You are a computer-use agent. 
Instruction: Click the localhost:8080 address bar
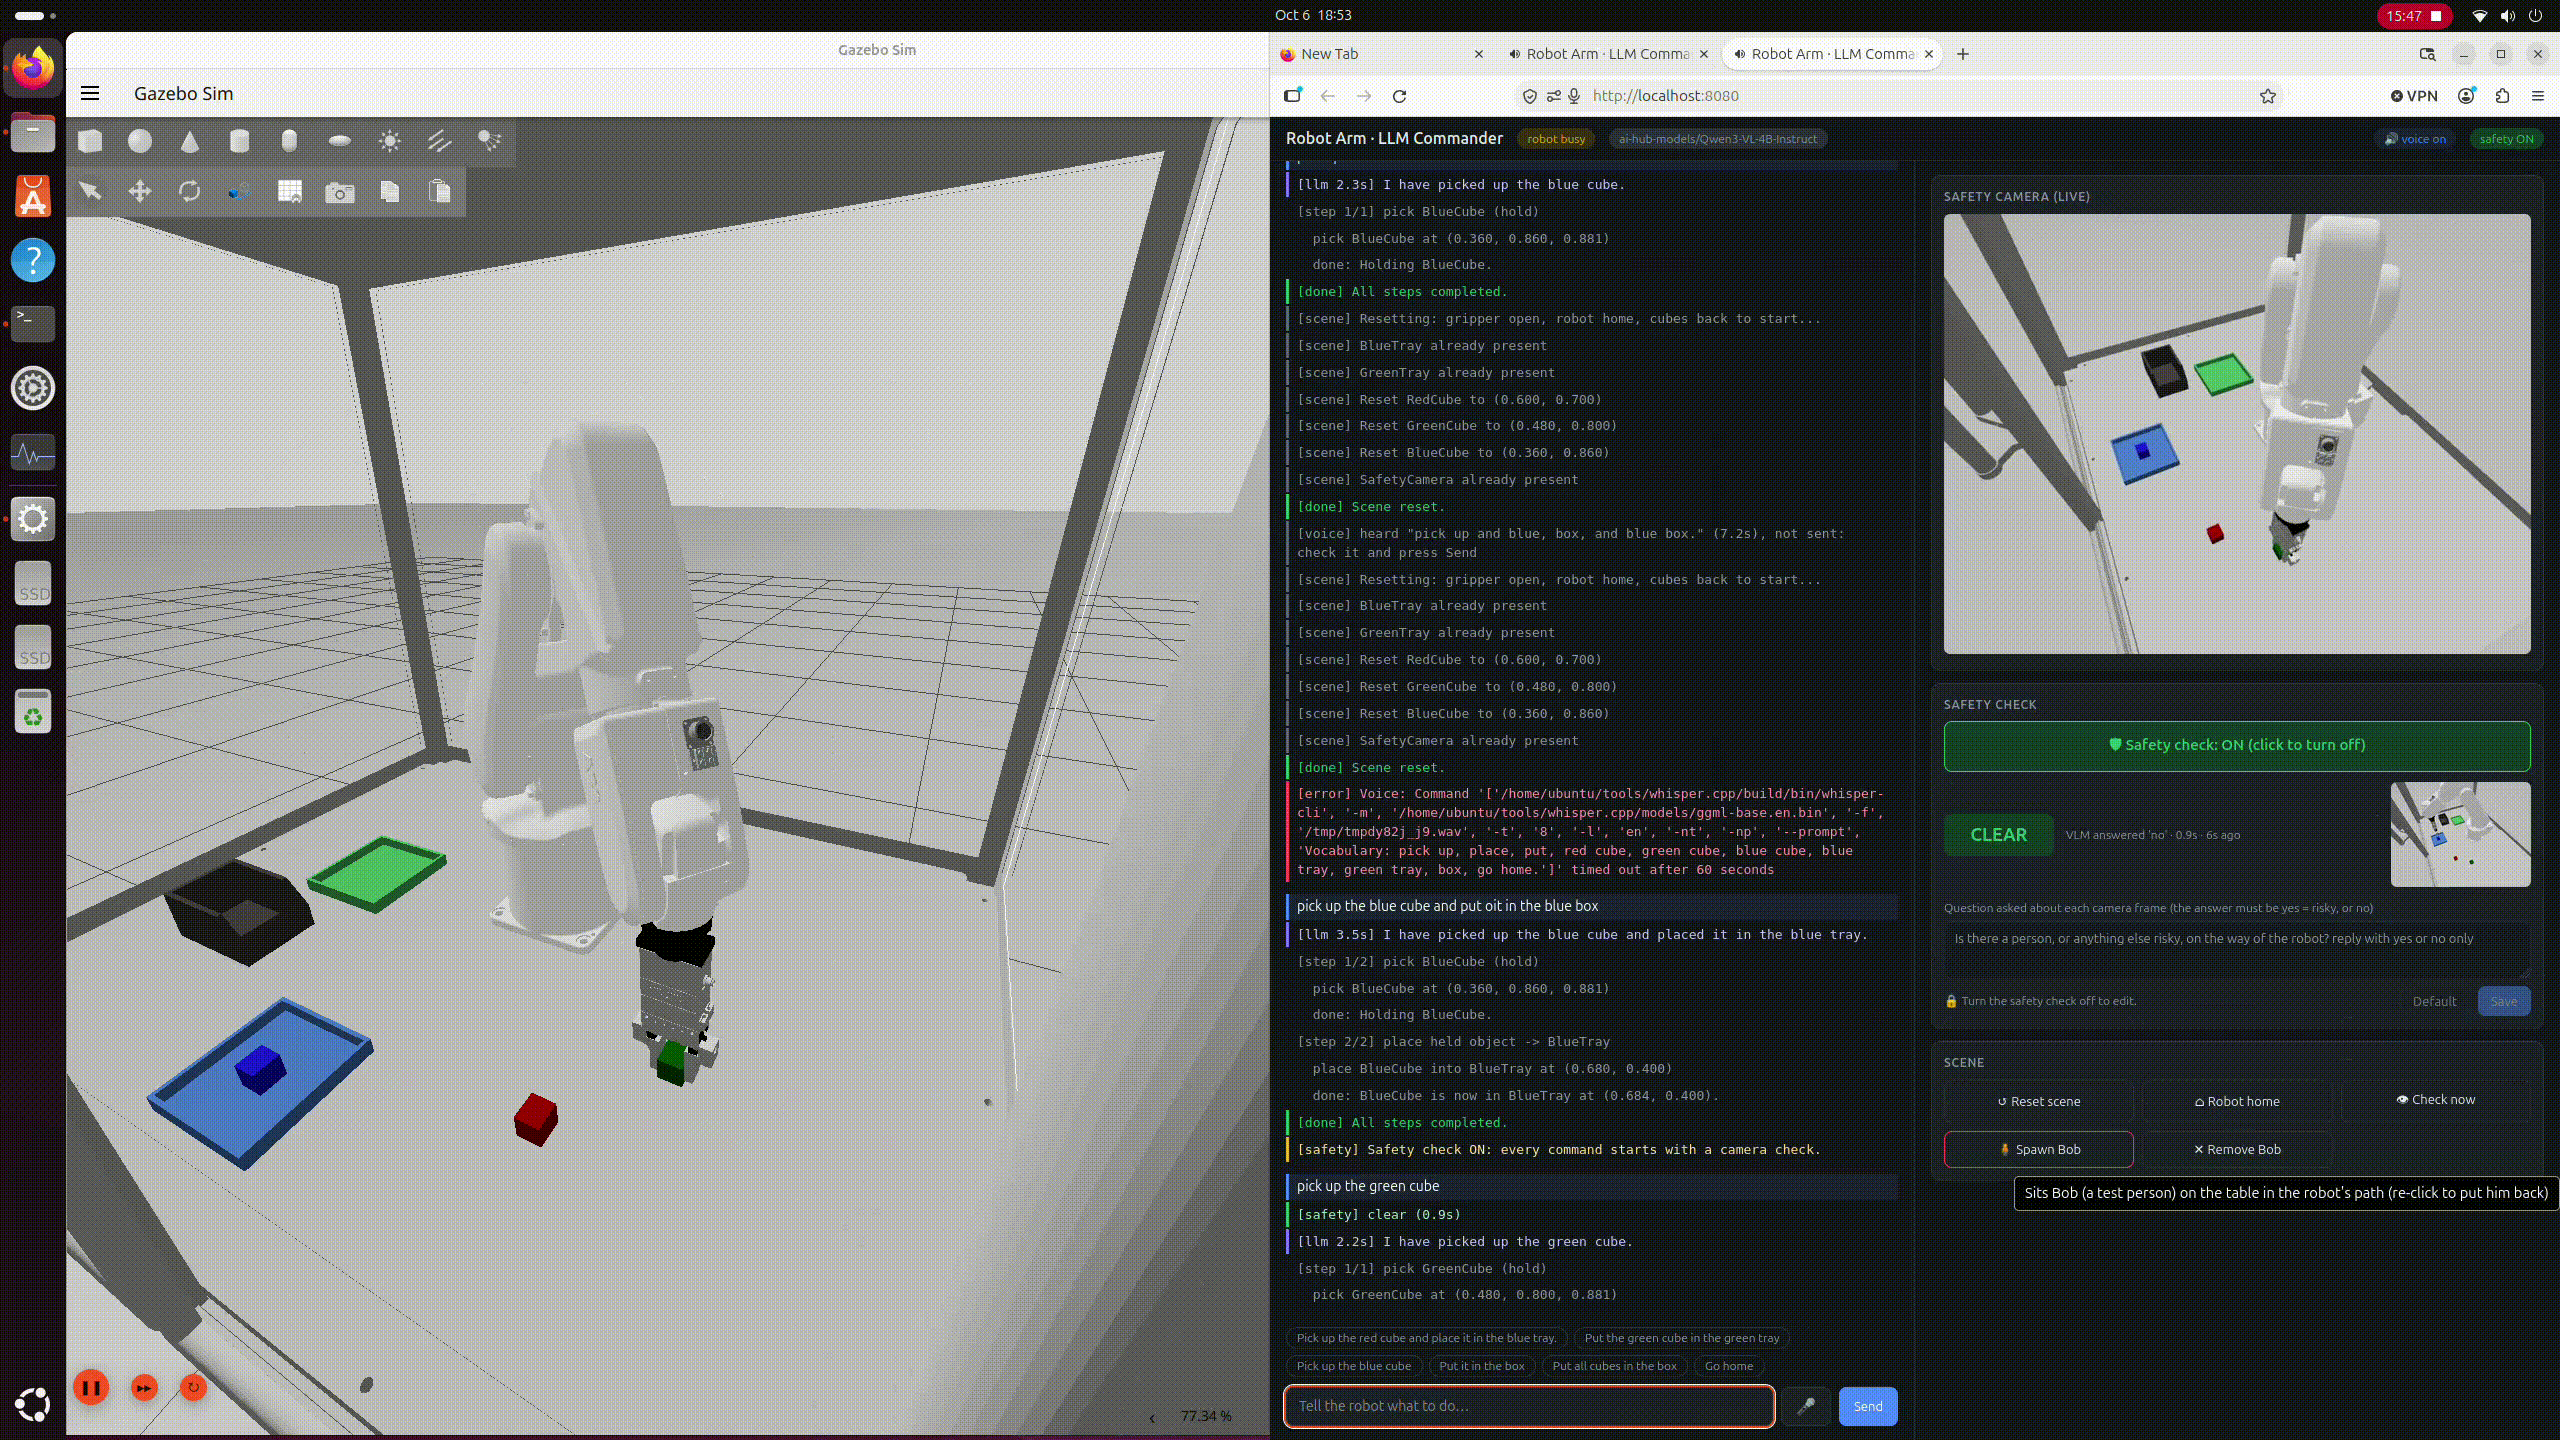(x=1900, y=96)
